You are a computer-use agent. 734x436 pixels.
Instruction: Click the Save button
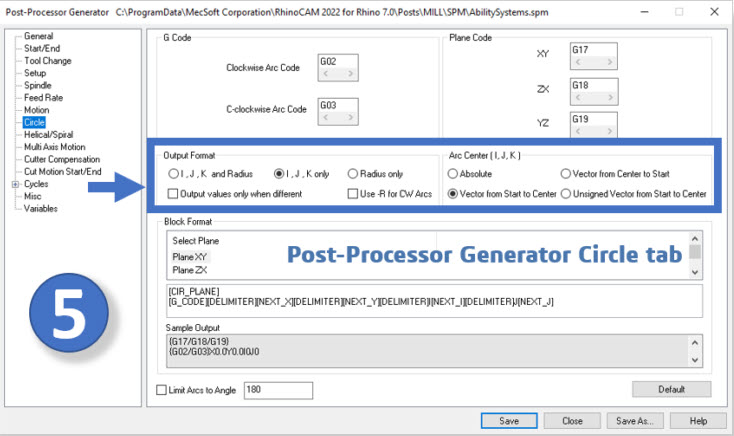[x=509, y=421]
